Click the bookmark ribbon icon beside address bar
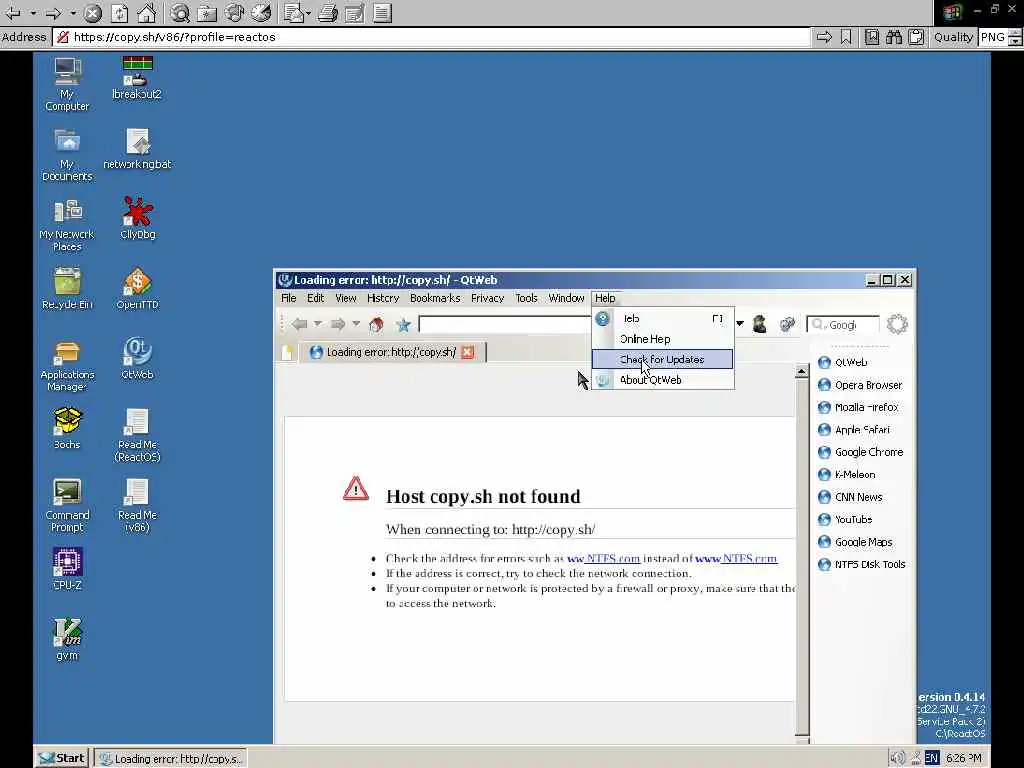 coord(846,37)
